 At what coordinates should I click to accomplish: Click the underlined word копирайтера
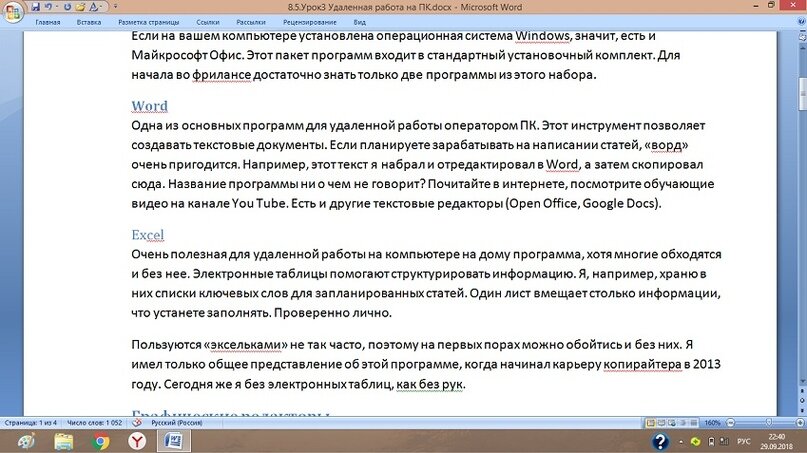tap(642, 364)
